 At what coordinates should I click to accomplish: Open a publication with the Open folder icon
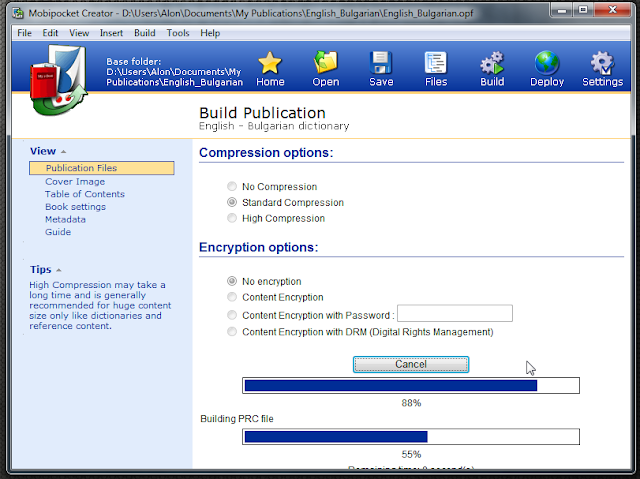click(325, 63)
